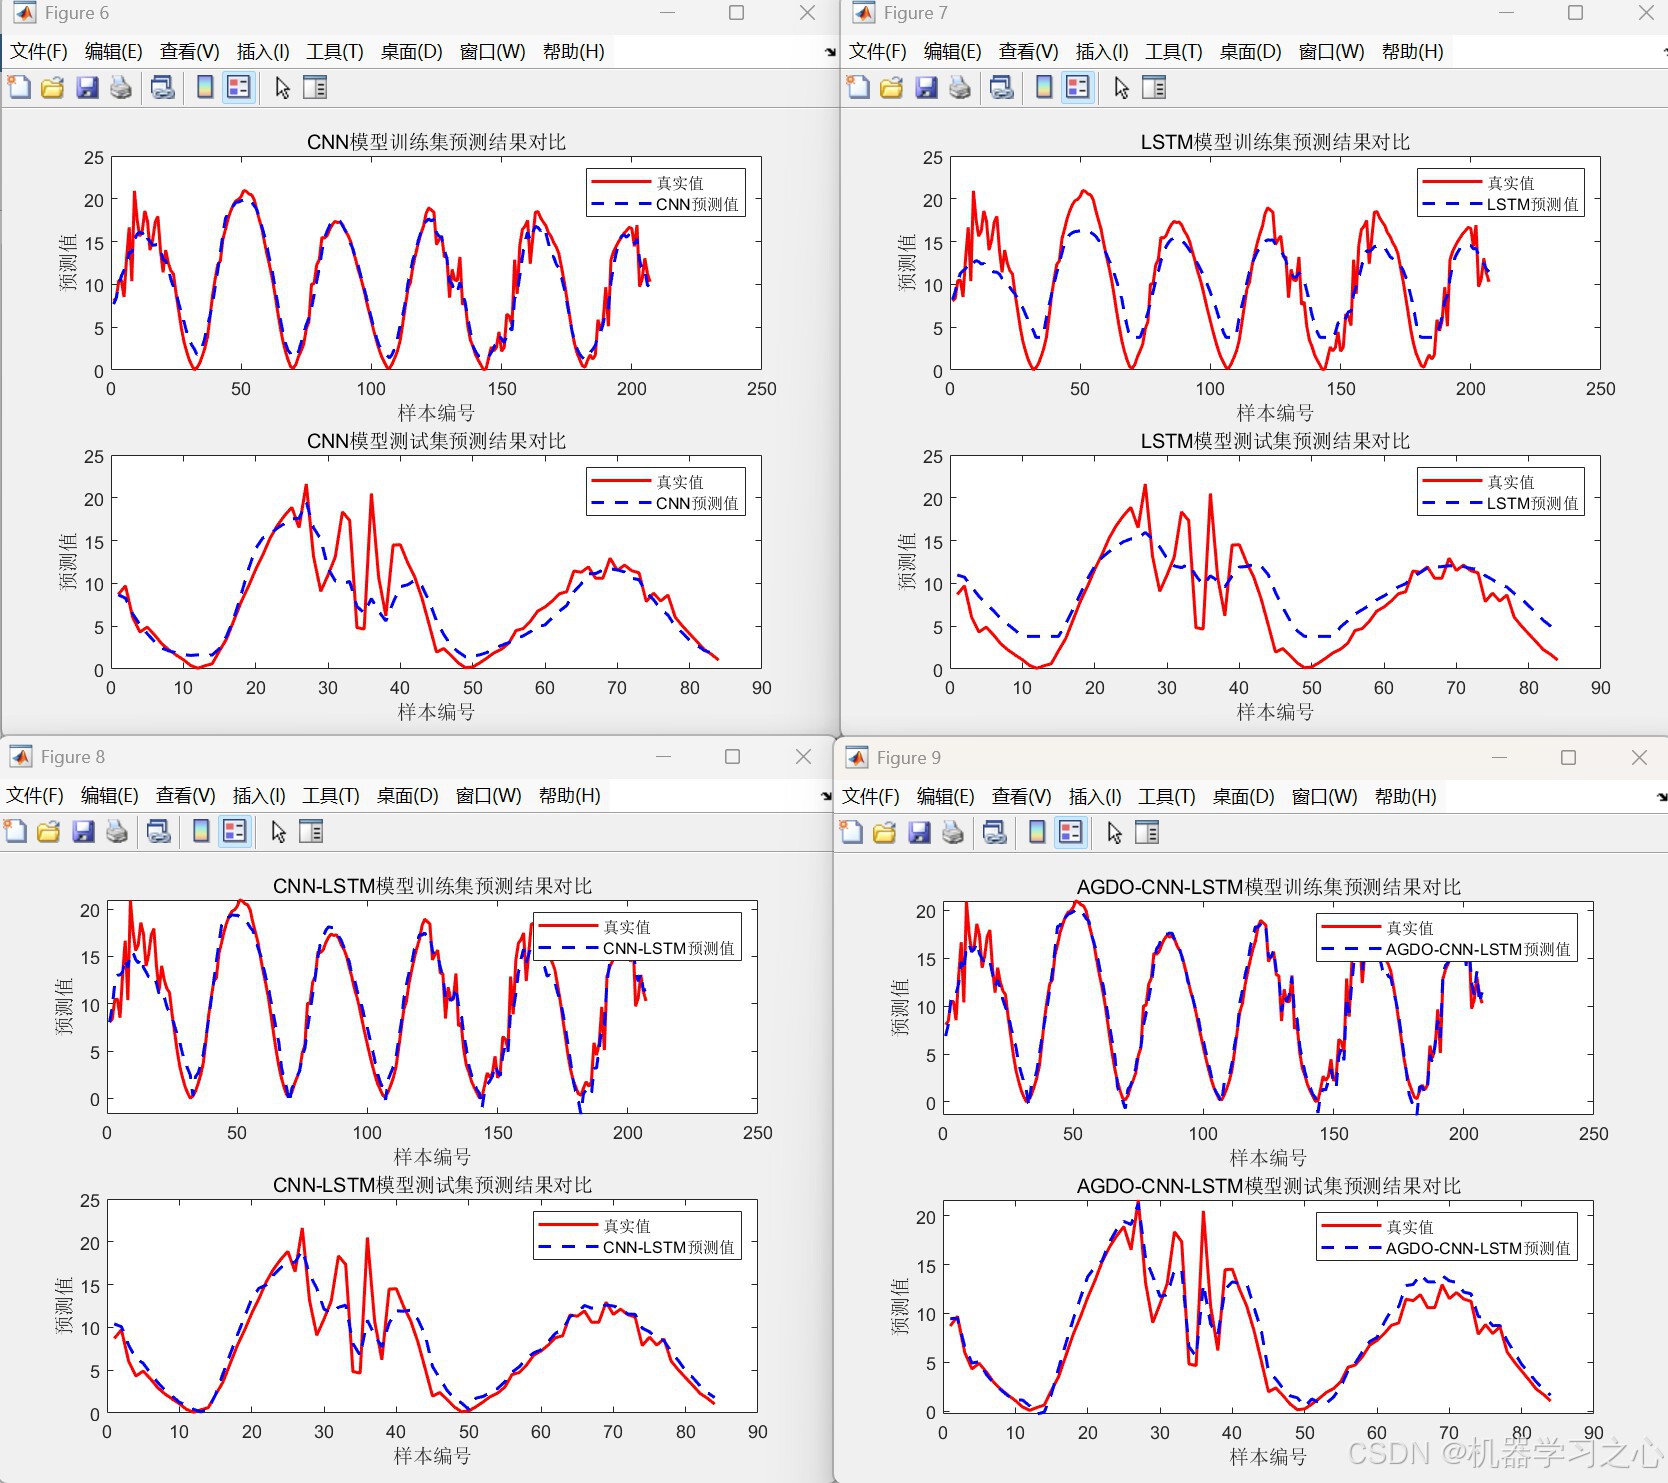Dock Figure 6 using the menu bar arrow
Image resolution: width=1668 pixels, height=1483 pixels.
830,52
